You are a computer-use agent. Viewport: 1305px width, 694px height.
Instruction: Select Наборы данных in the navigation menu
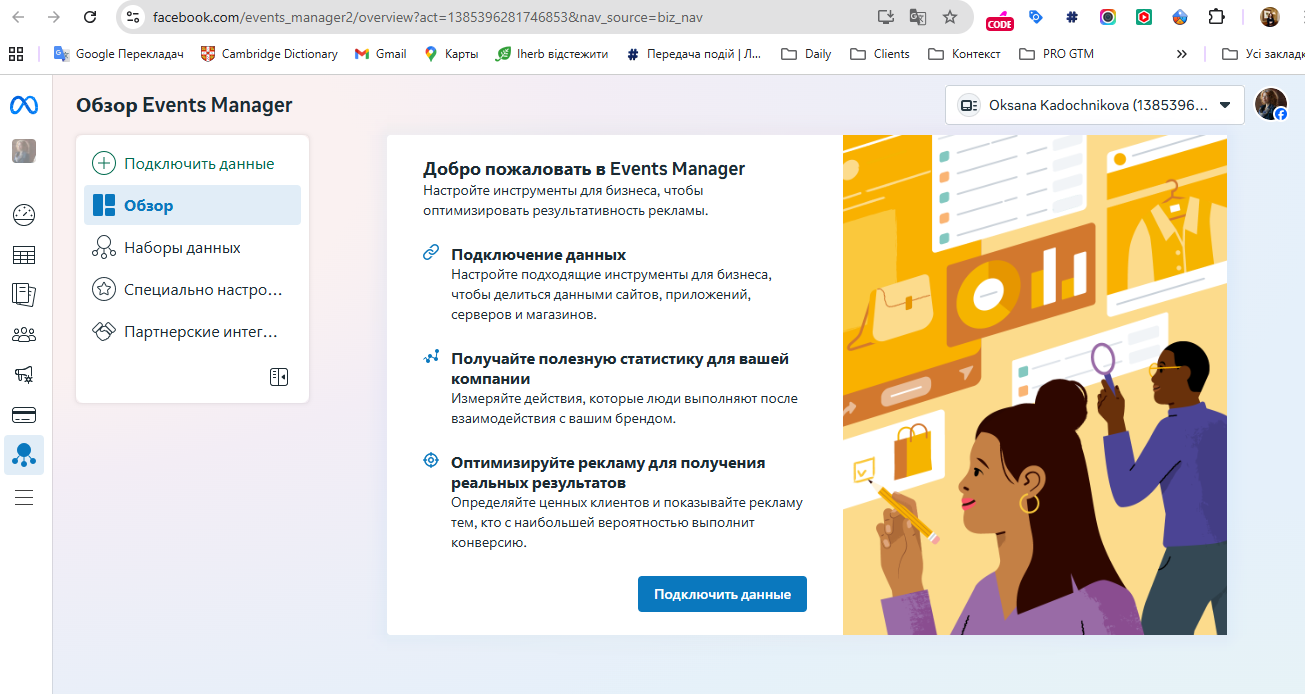point(192,247)
